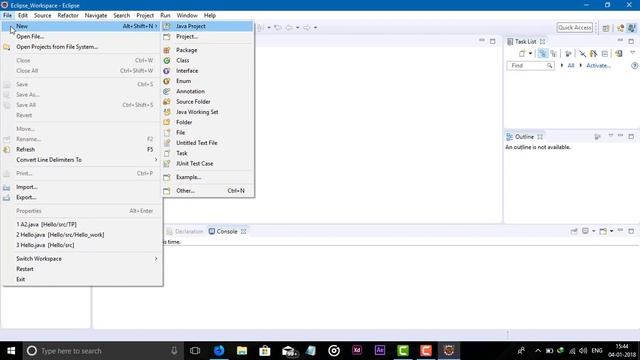This screenshot has height=360, width=640.
Task: Open File Explorer from the taskbar
Action: [242, 351]
